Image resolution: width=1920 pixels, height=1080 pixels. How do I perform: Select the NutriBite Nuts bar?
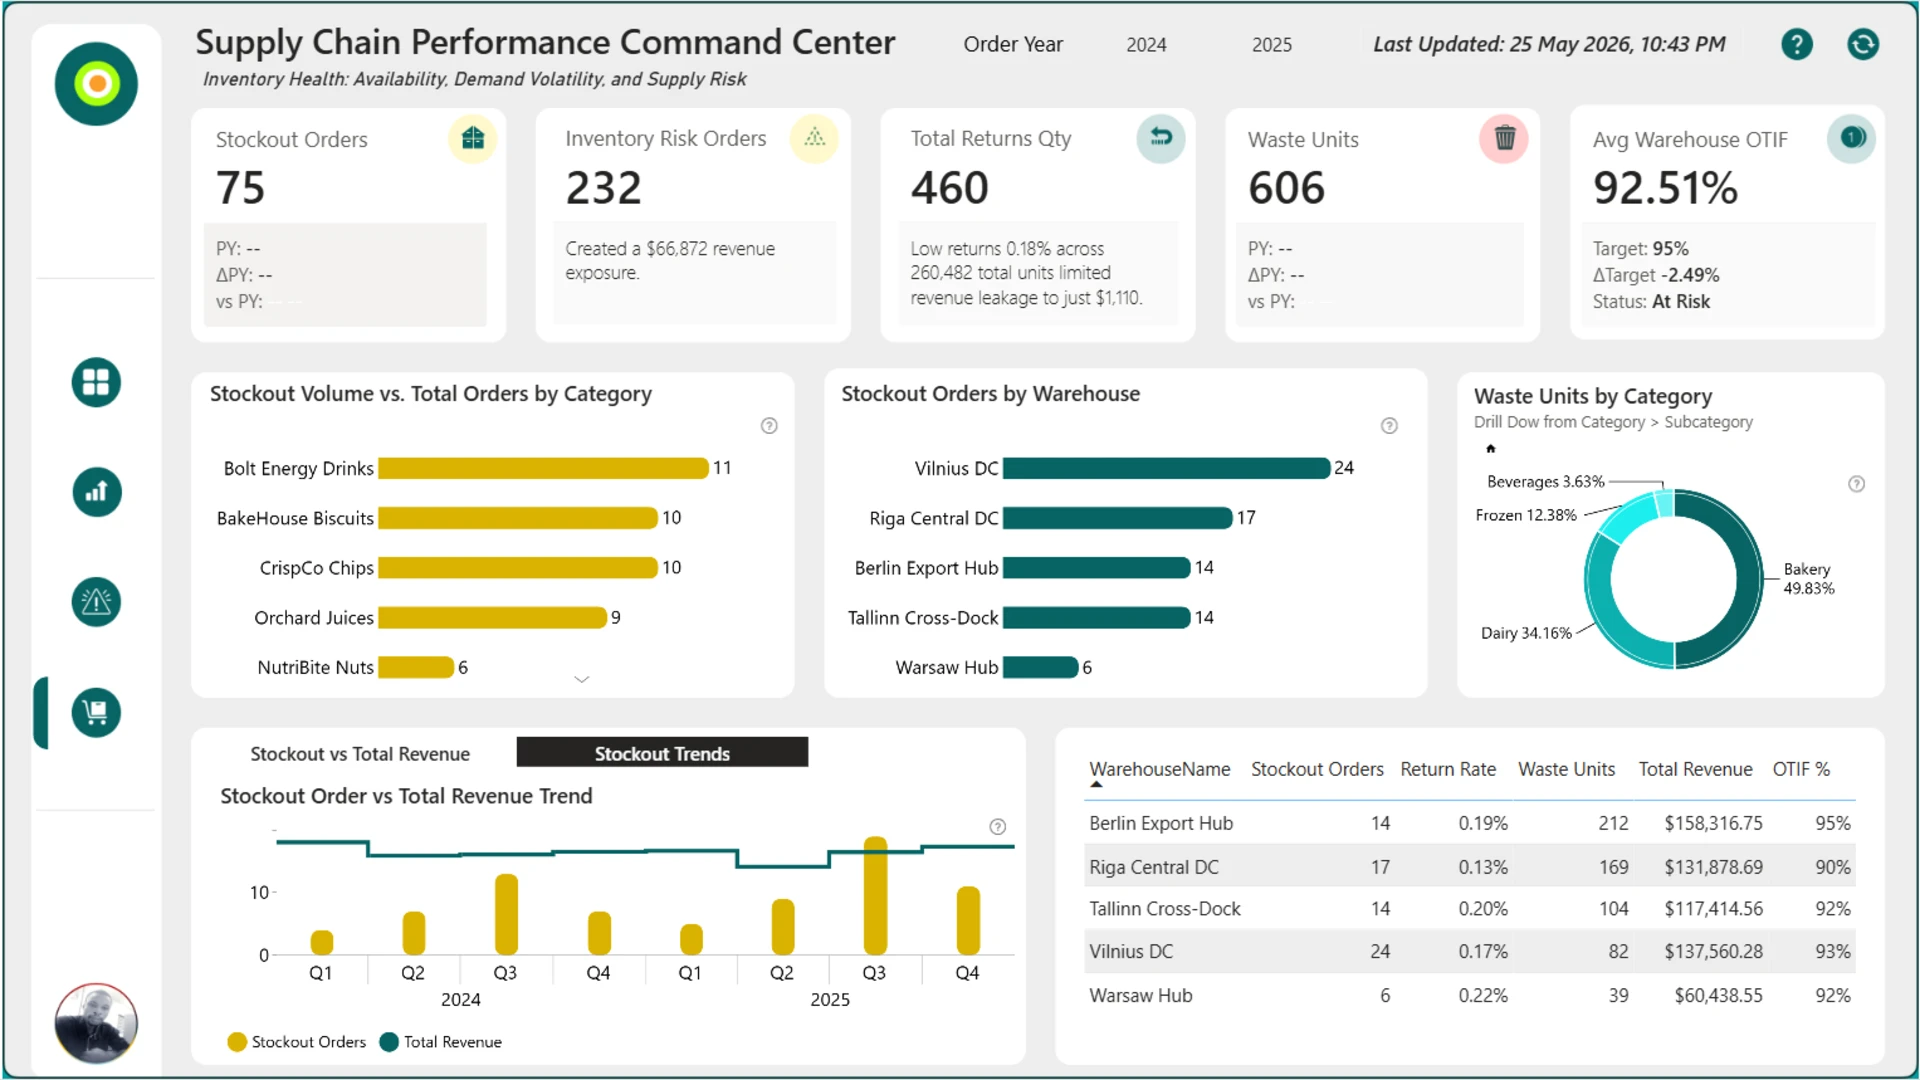point(416,667)
